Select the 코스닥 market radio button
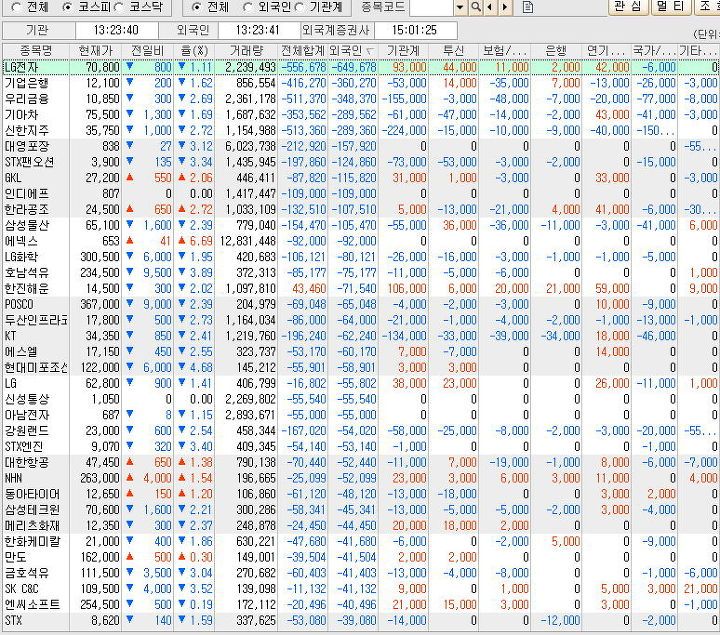The width and height of the screenshot is (720, 635). click(118, 7)
